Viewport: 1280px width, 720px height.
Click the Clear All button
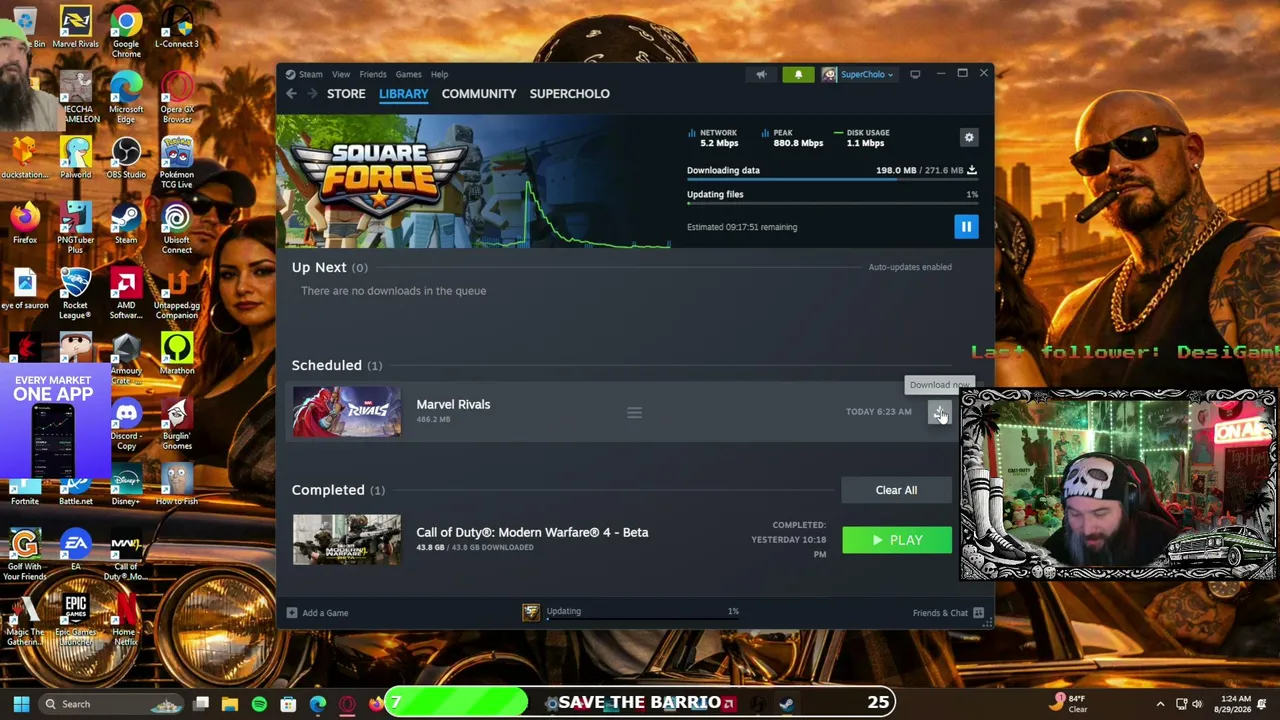(896, 490)
